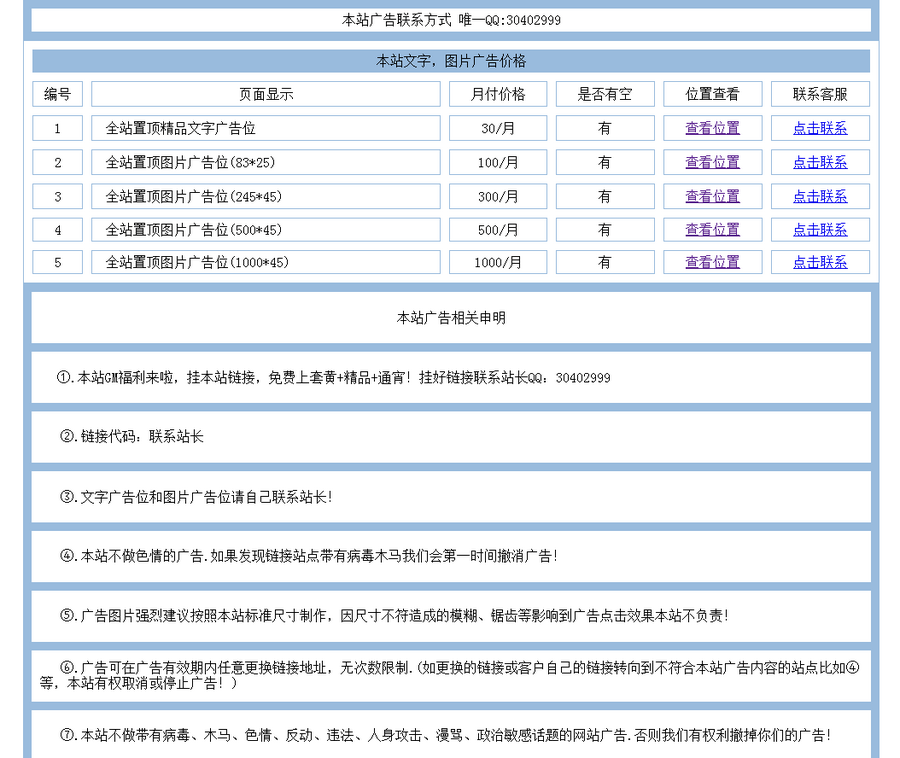Click statement ③ 文字广告位和图片广告位
This screenshot has width=900, height=758.
pyautogui.click(x=451, y=497)
